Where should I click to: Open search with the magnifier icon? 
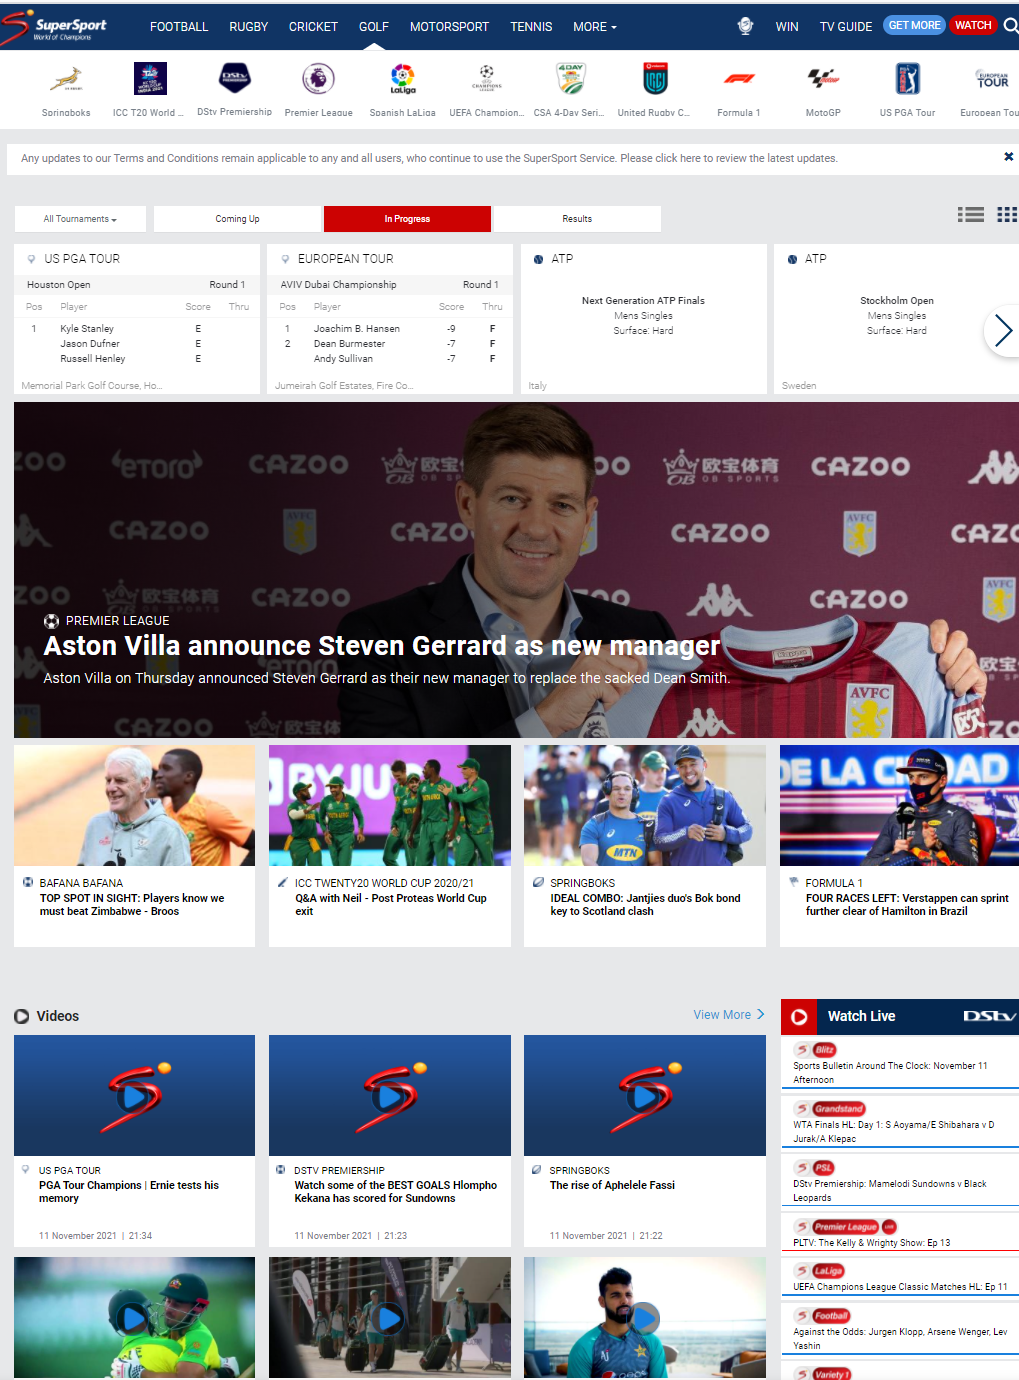tap(1011, 26)
